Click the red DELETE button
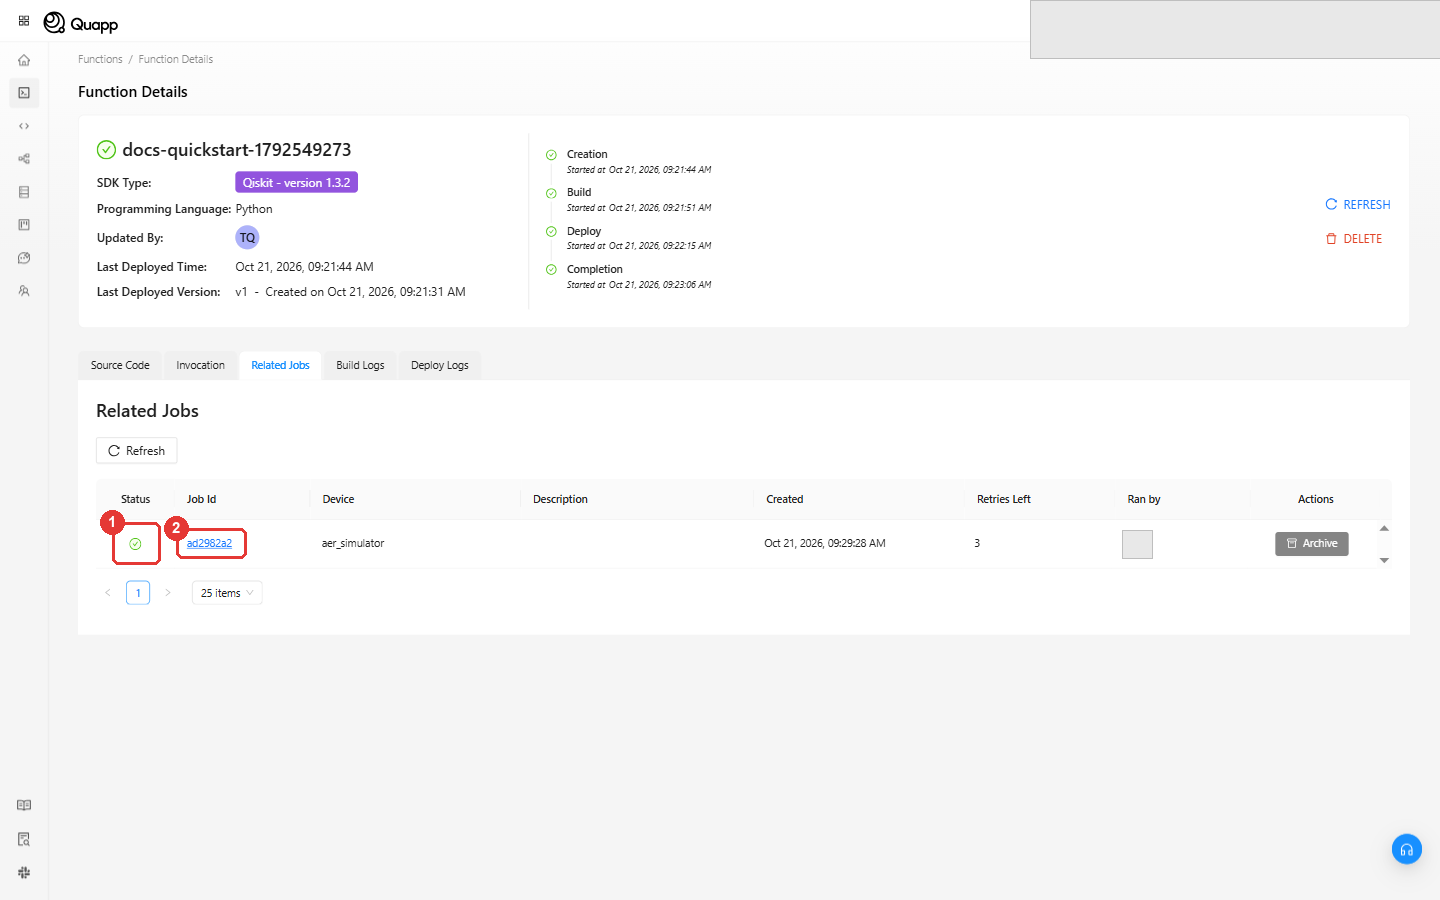The width and height of the screenshot is (1440, 900). (1354, 239)
